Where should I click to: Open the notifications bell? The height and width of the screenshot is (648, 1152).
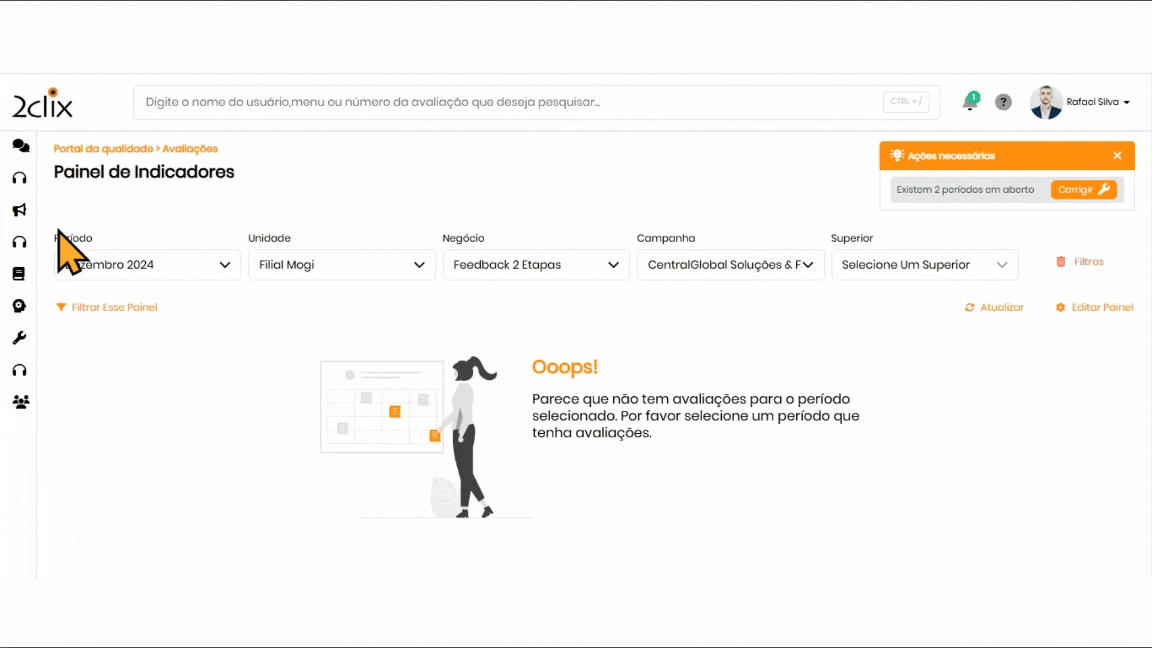coord(969,102)
